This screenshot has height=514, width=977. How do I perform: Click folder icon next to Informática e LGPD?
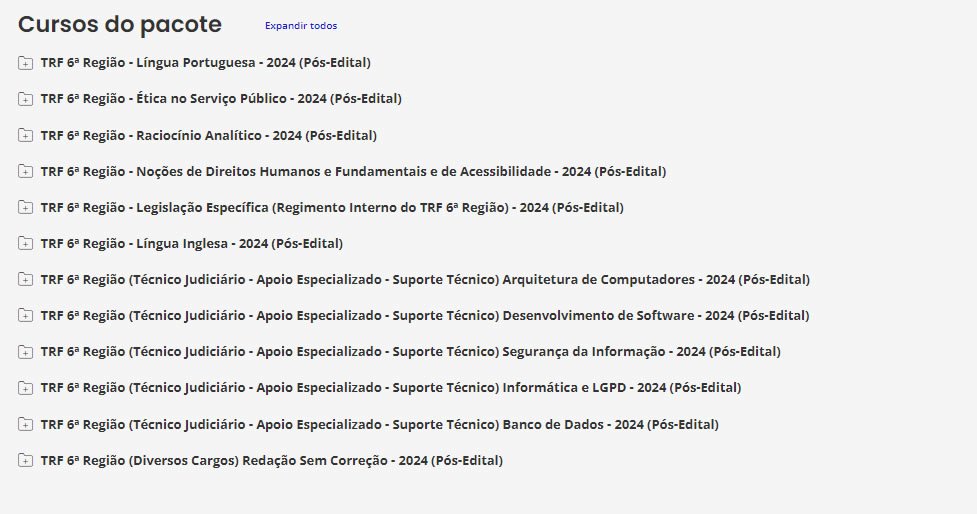[25, 387]
